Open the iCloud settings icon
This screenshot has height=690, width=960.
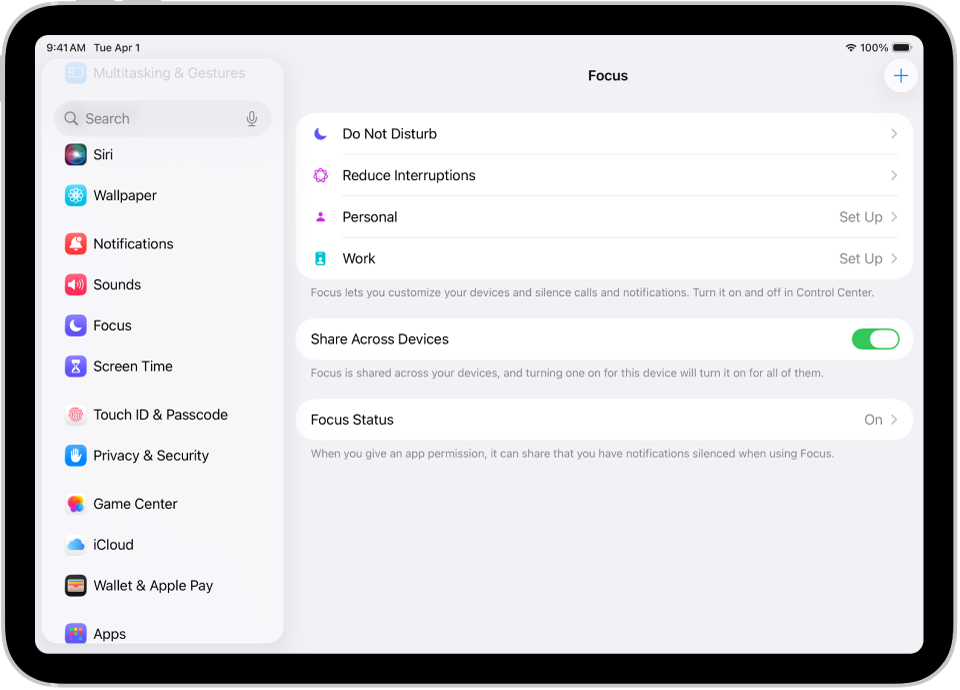tap(76, 544)
